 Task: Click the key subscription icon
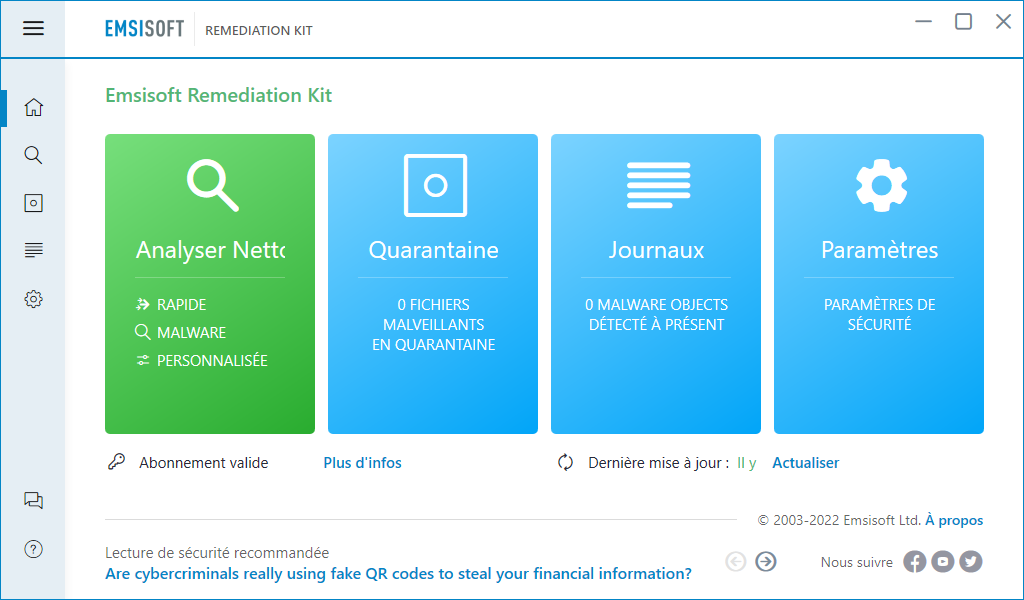pos(116,462)
